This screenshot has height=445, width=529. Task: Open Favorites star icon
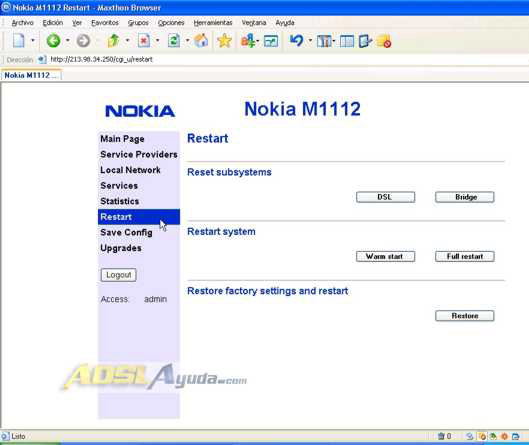[224, 41]
